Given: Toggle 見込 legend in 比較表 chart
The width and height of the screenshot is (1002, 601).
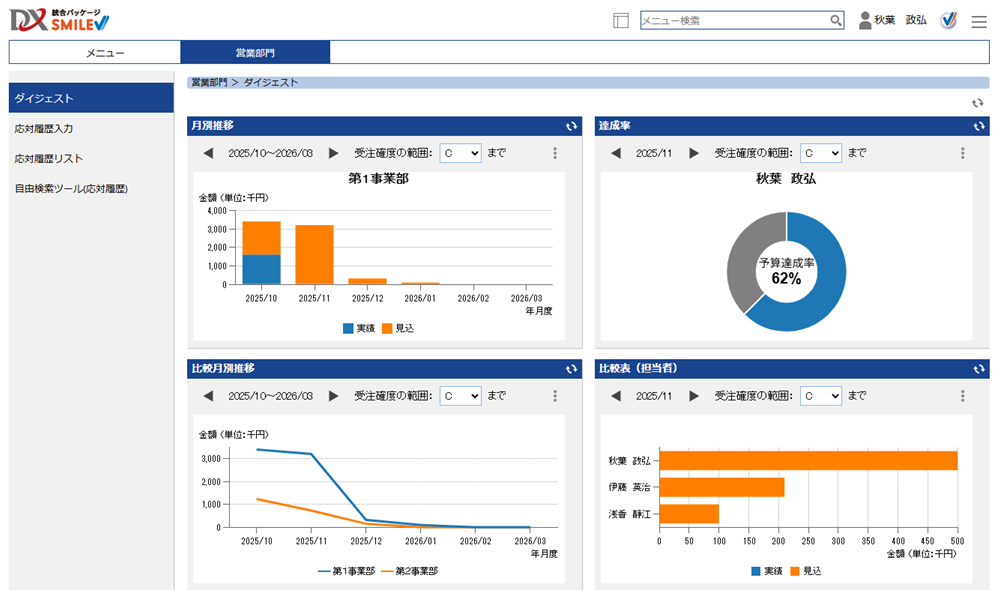Looking at the screenshot, I should pyautogui.click(x=806, y=571).
